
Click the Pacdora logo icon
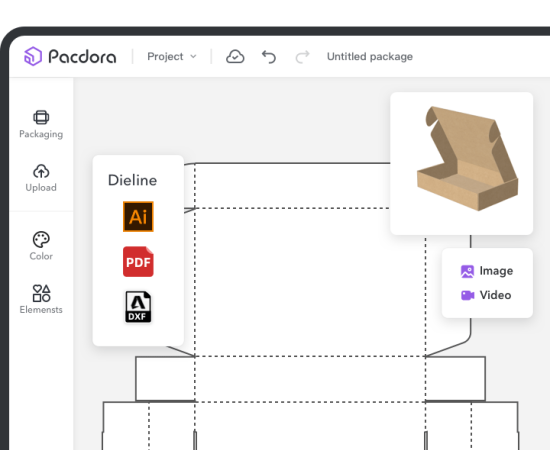pos(33,56)
